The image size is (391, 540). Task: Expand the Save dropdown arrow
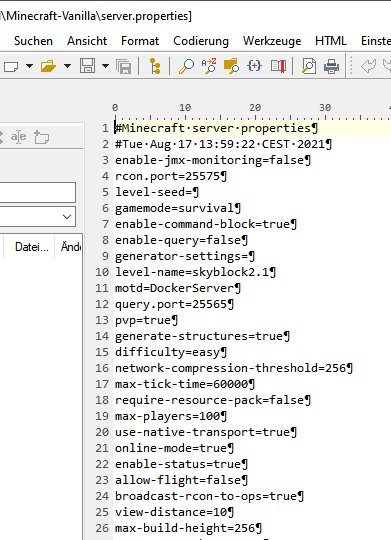pos(105,66)
